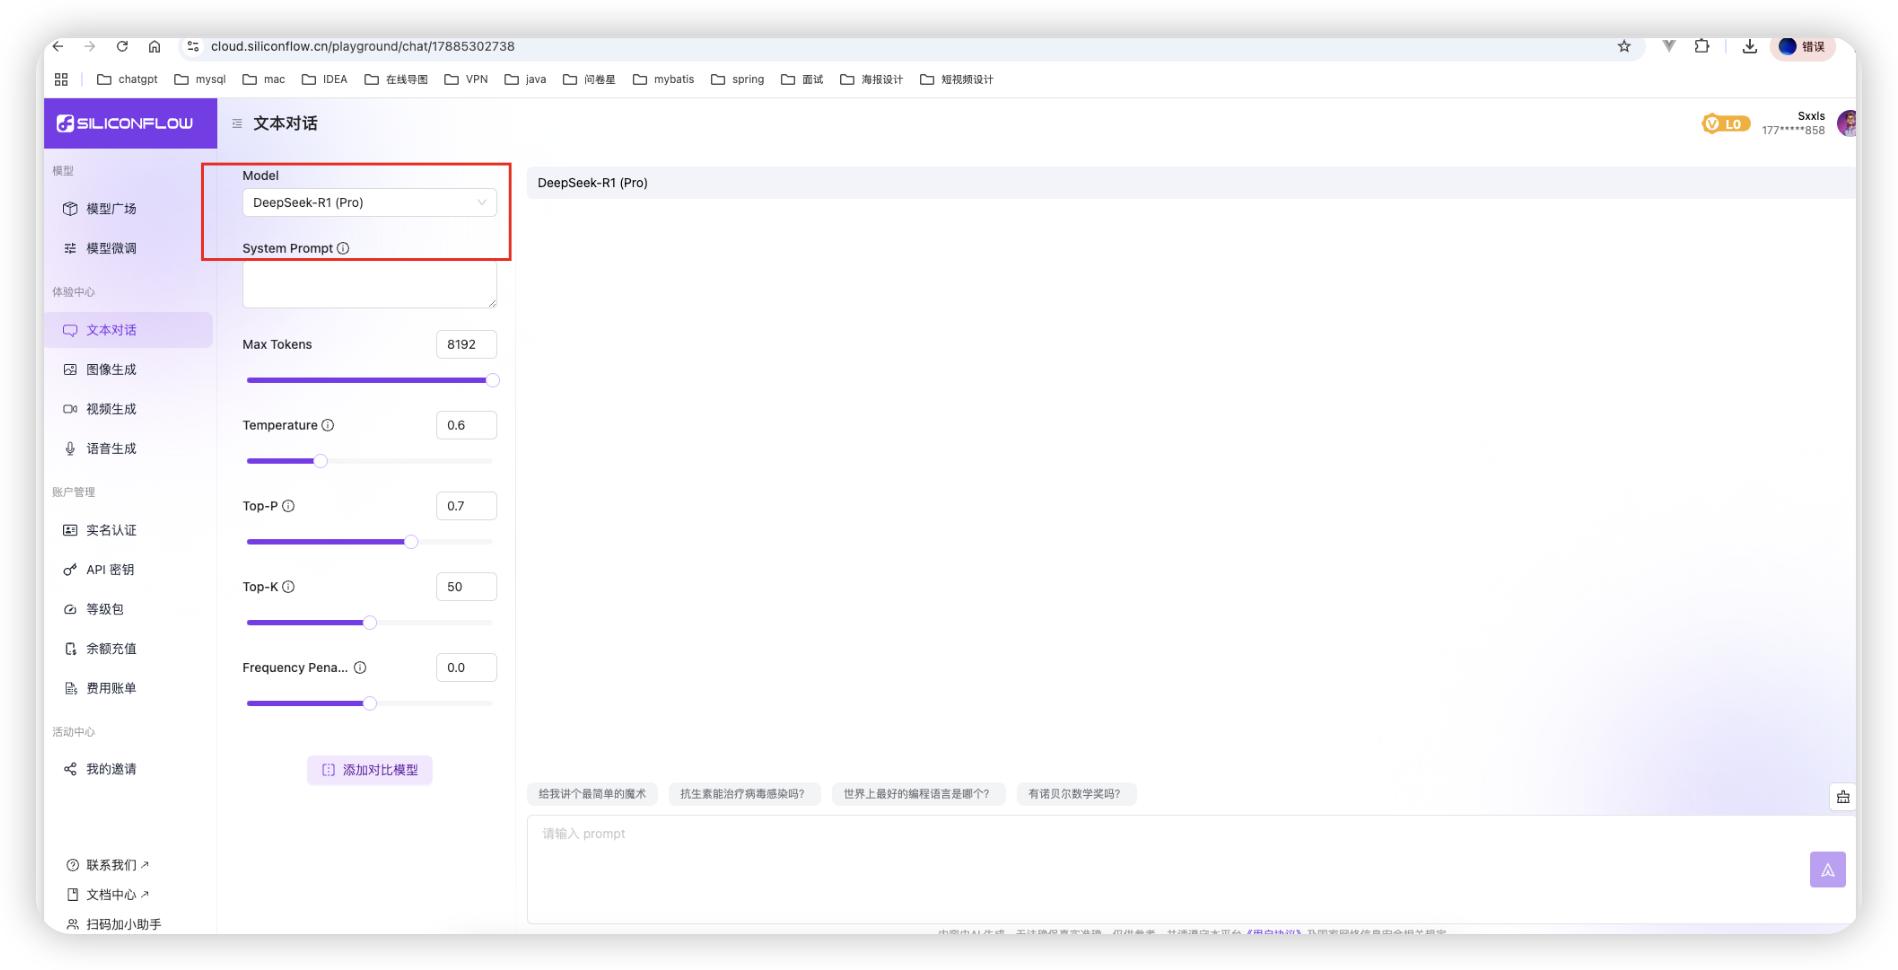Open the mybatis bookmark folder
The width and height of the screenshot is (1898, 970).
(663, 79)
